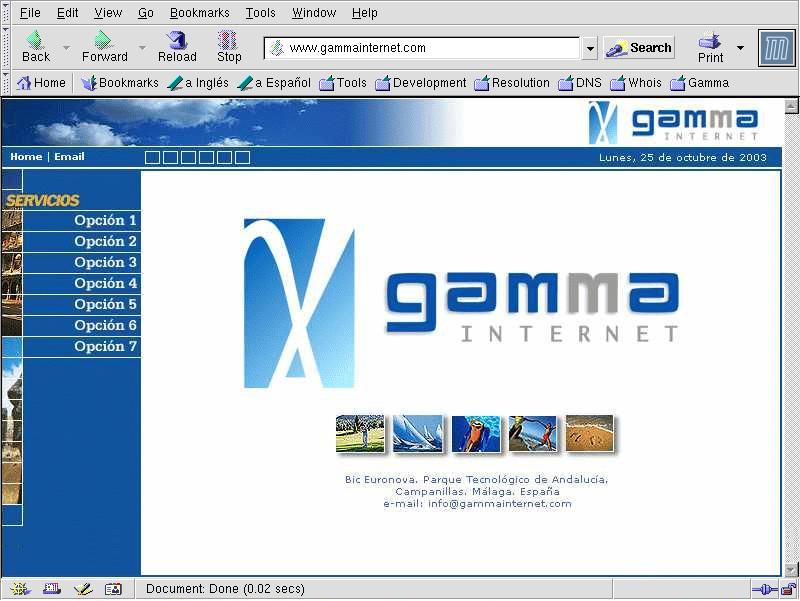Open the Mail icon in the status bar

(51, 589)
